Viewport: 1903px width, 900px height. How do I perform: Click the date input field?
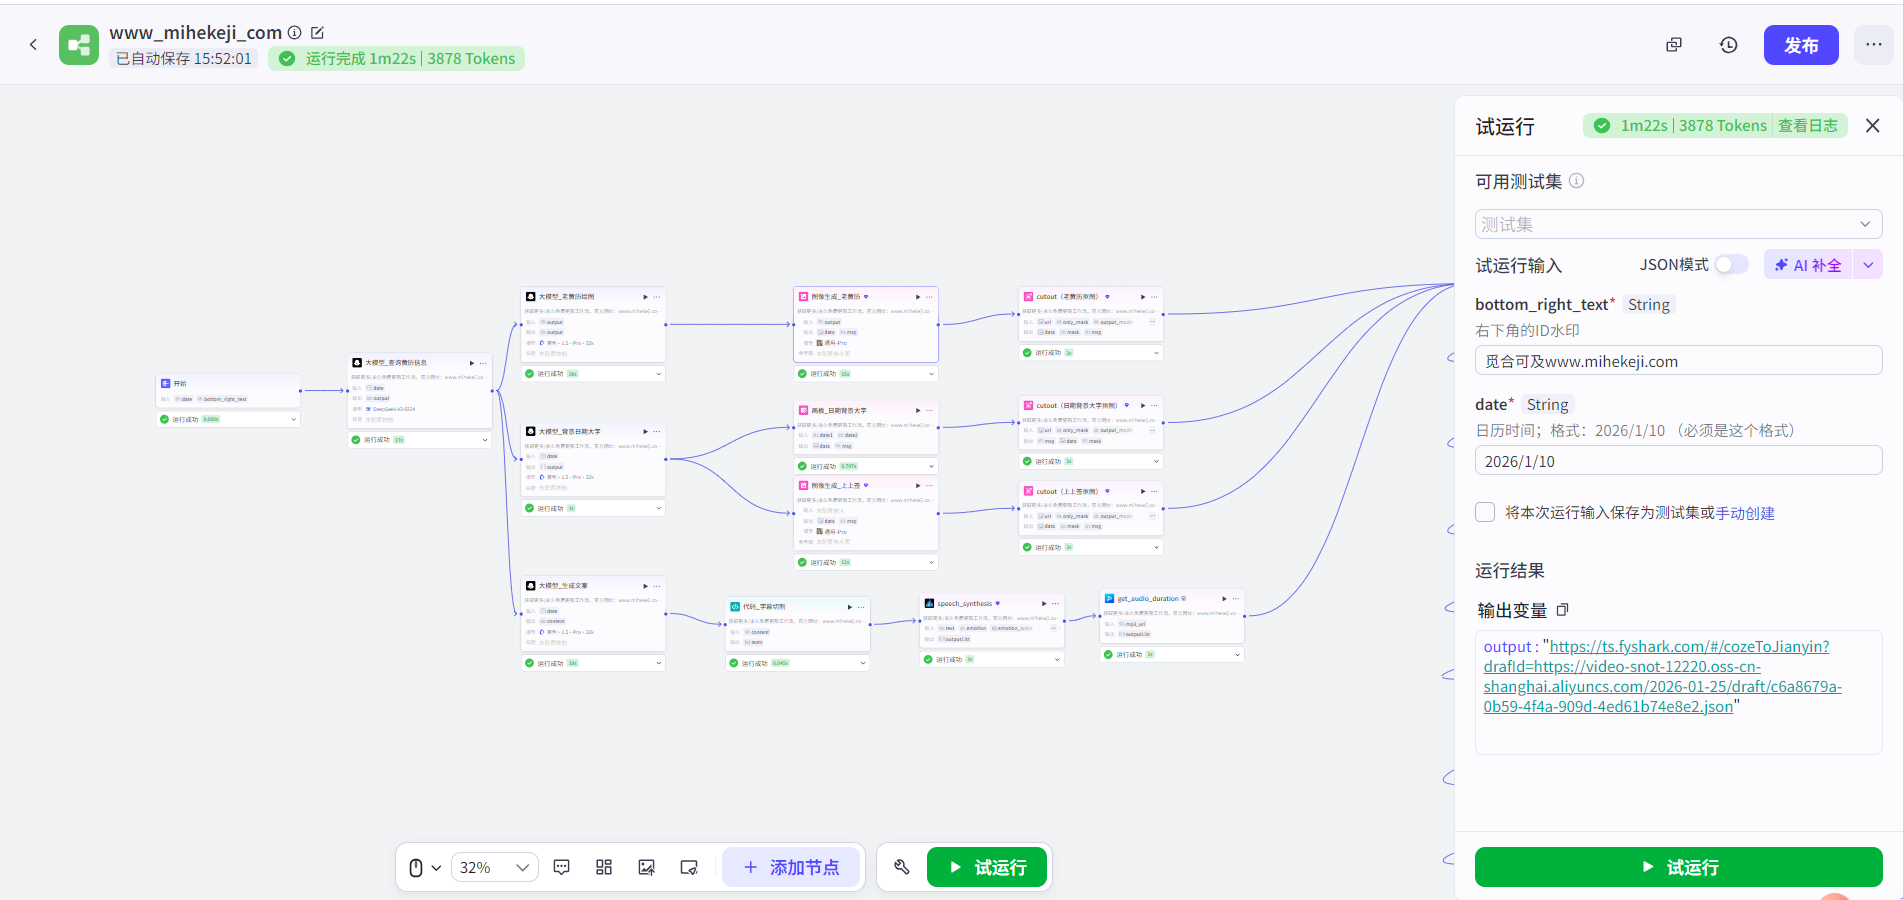(1678, 461)
